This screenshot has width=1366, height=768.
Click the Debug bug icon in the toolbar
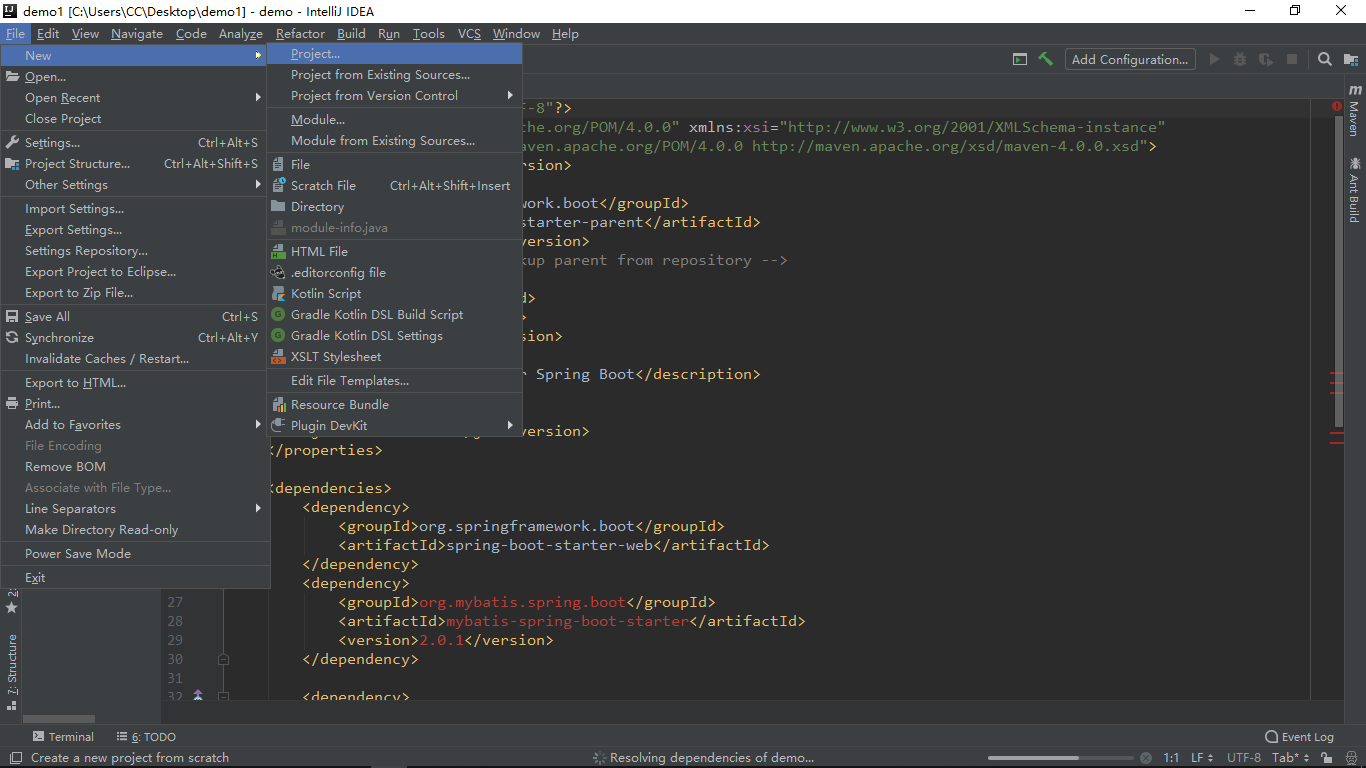pyautogui.click(x=1239, y=59)
